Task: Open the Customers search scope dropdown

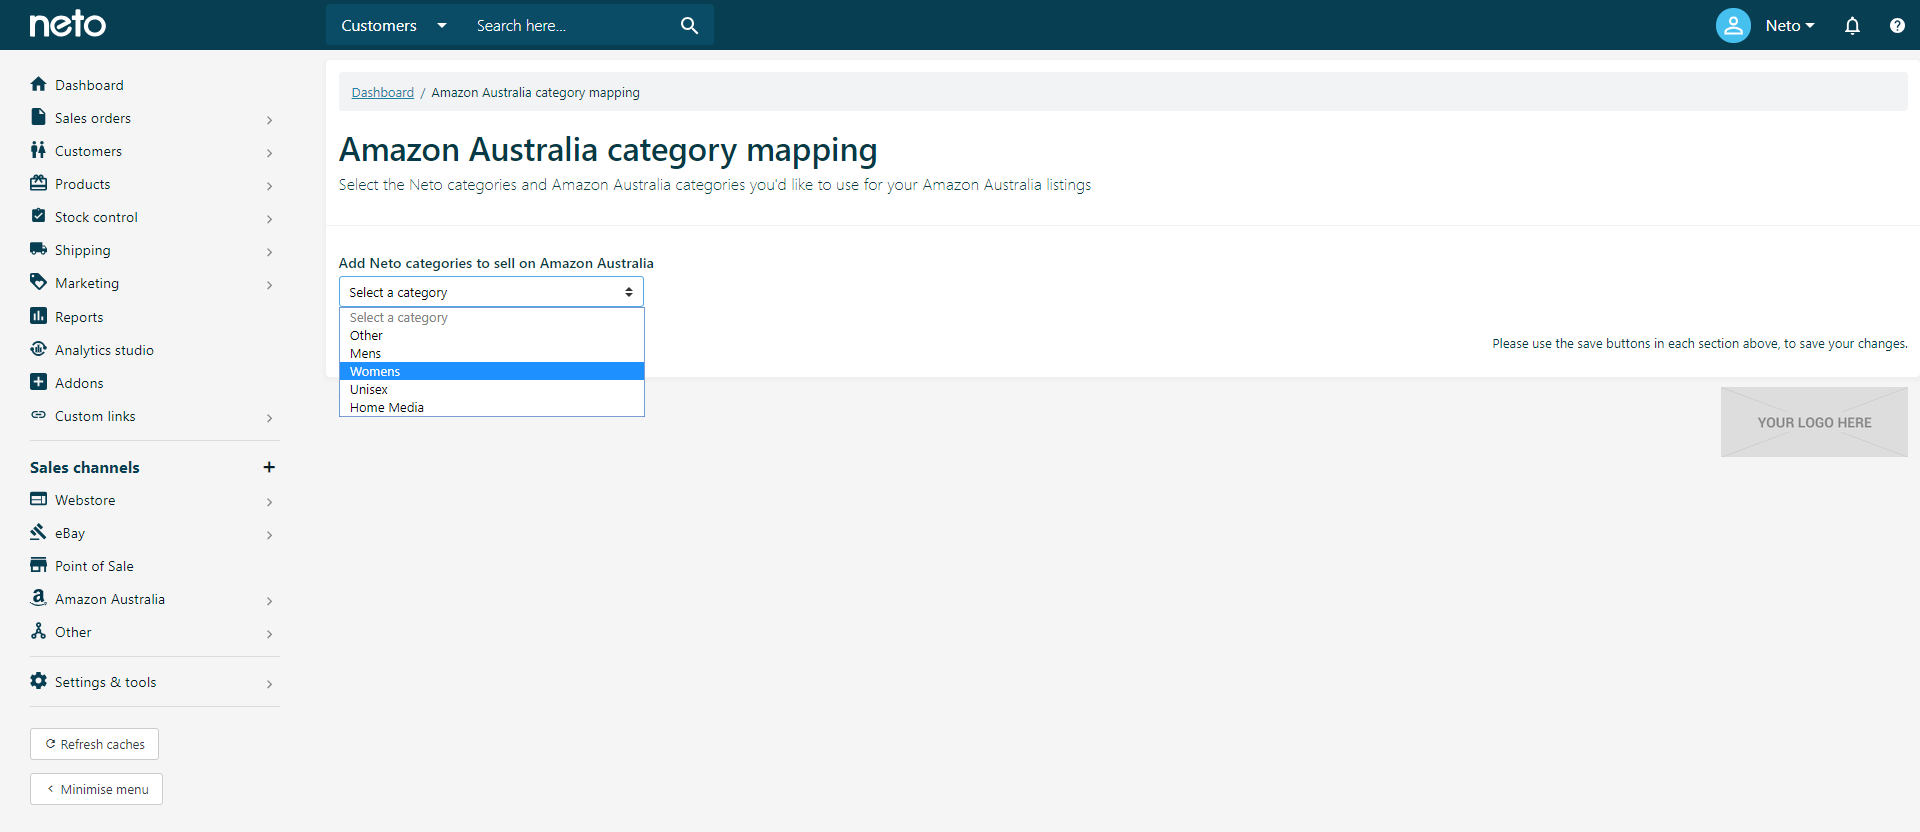Action: 394,25
